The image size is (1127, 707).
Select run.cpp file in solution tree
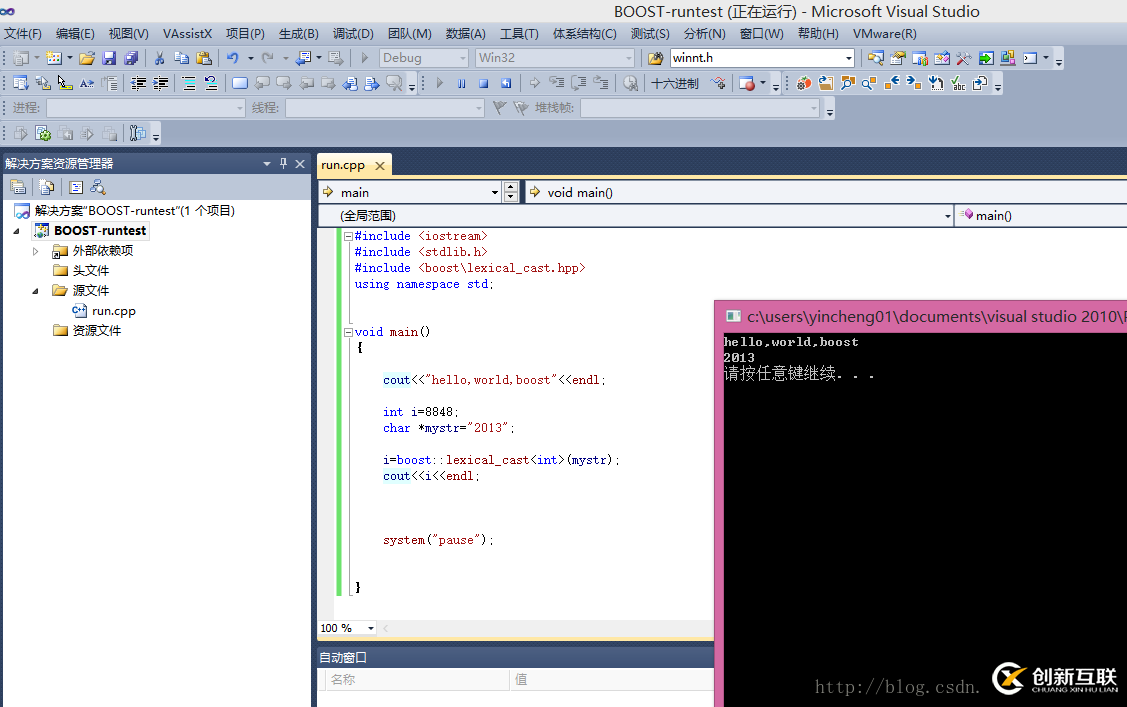(113, 311)
